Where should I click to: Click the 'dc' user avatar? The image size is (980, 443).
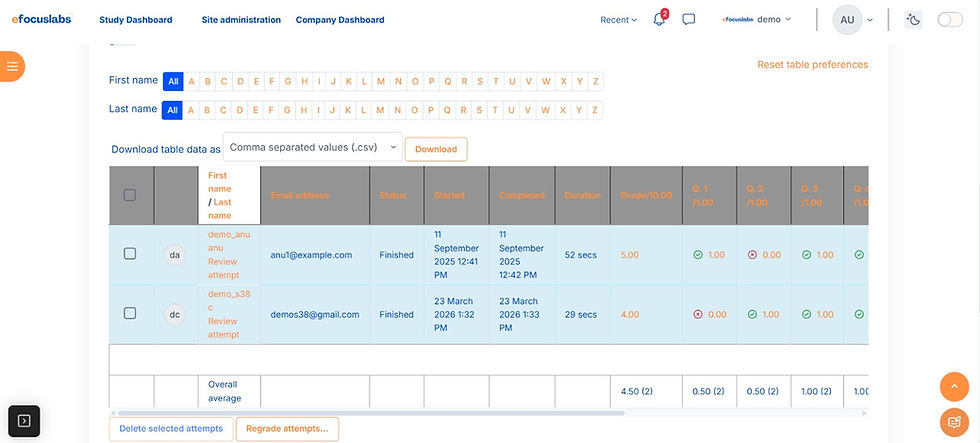[175, 314]
